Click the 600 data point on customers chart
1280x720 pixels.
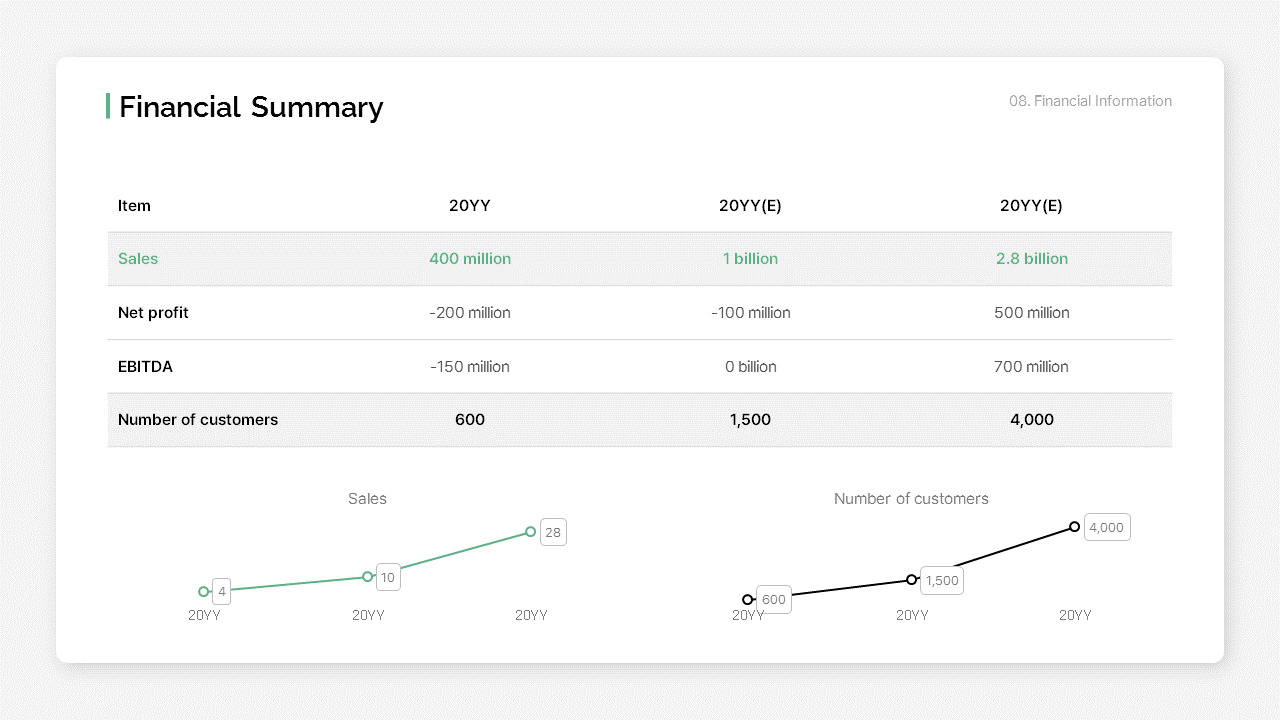(x=748, y=599)
